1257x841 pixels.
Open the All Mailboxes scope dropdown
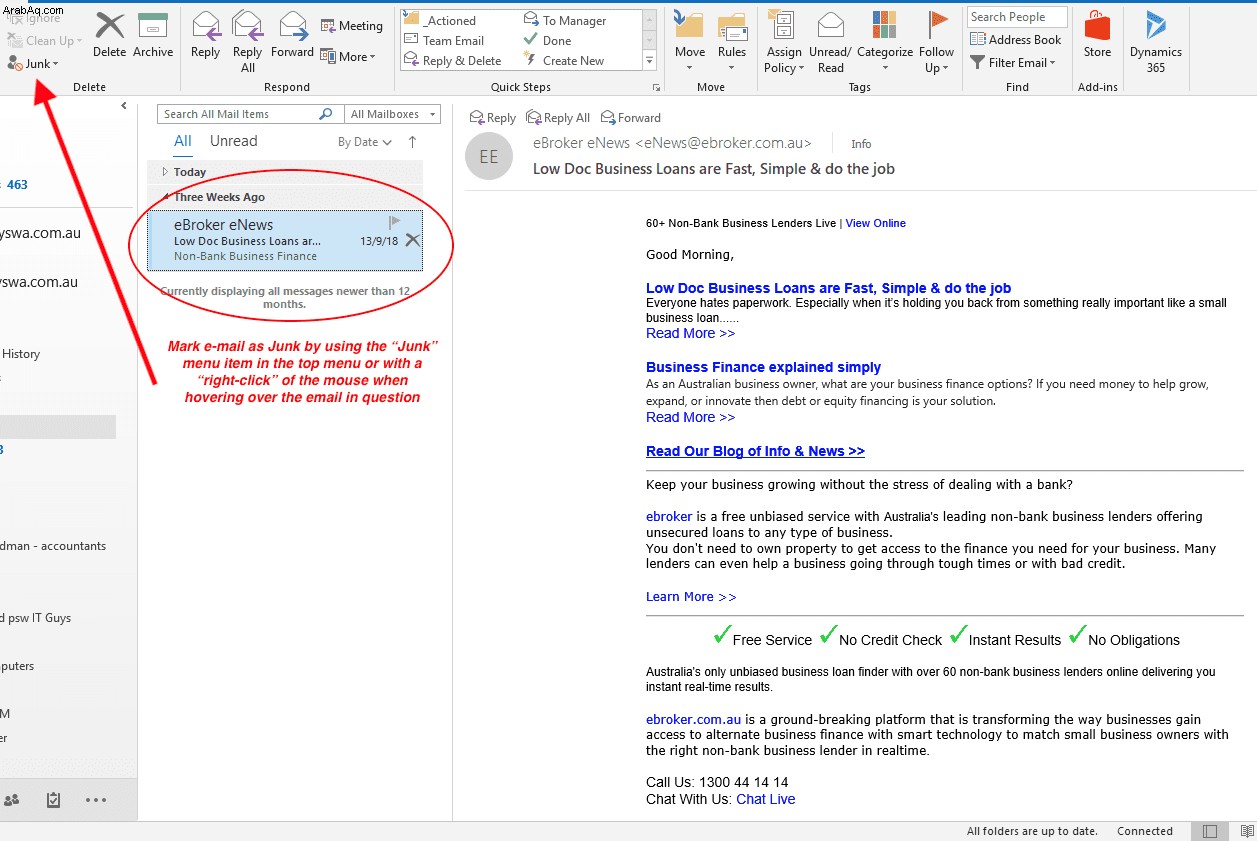392,114
